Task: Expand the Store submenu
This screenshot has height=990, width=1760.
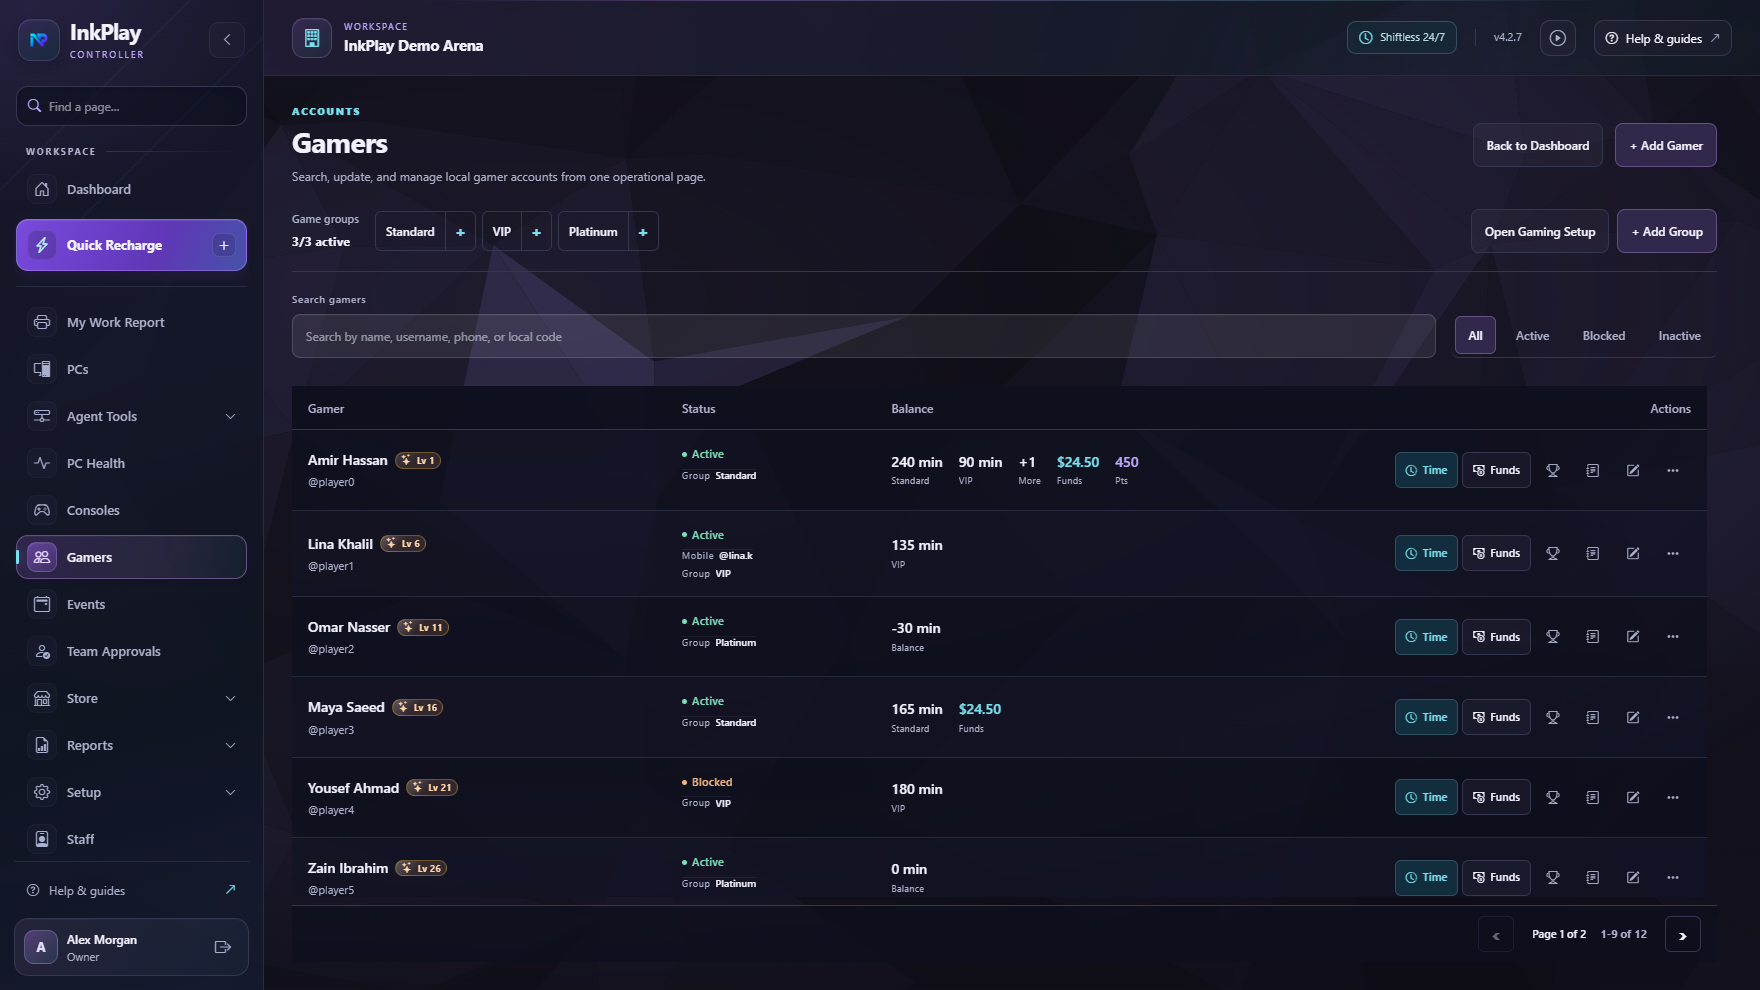Action: [x=231, y=698]
